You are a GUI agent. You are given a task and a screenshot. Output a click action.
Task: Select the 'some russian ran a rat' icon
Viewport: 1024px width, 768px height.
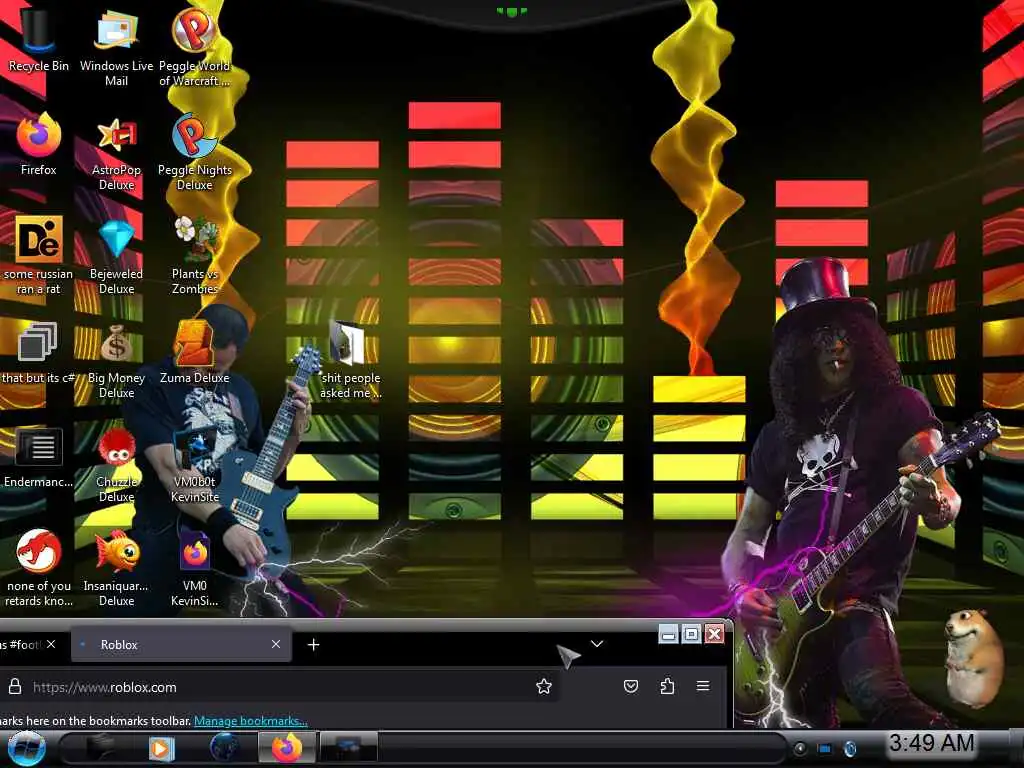point(39,255)
